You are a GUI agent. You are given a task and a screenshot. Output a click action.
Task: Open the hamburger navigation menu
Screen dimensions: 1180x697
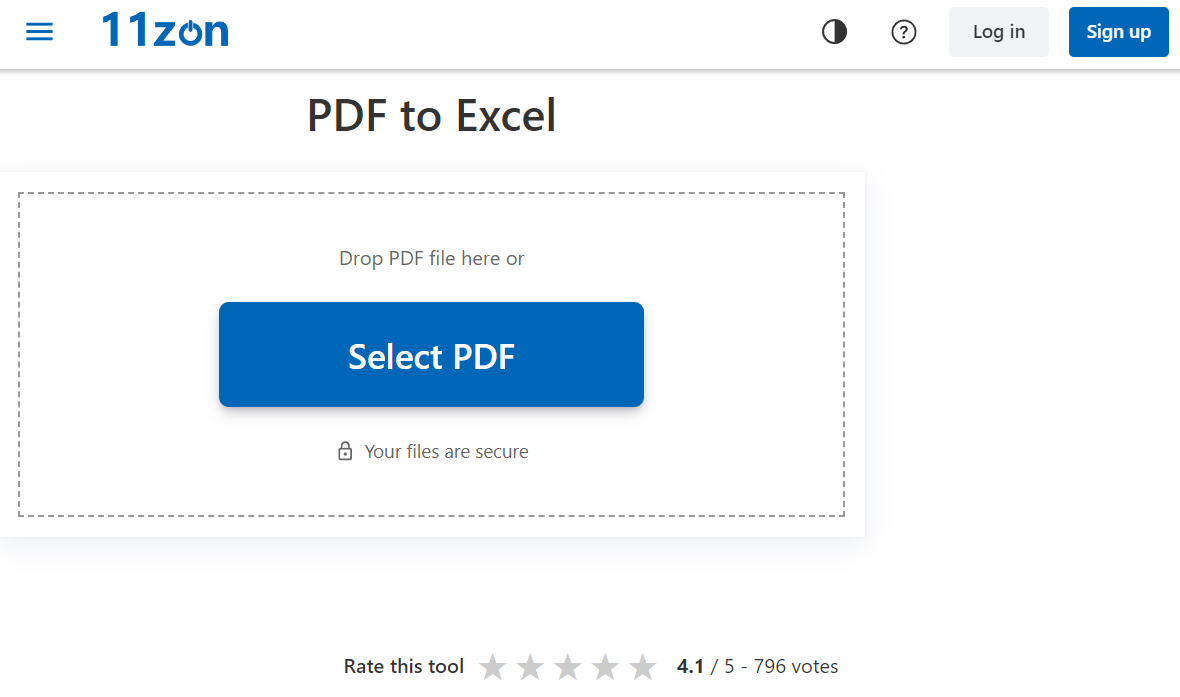tap(39, 32)
